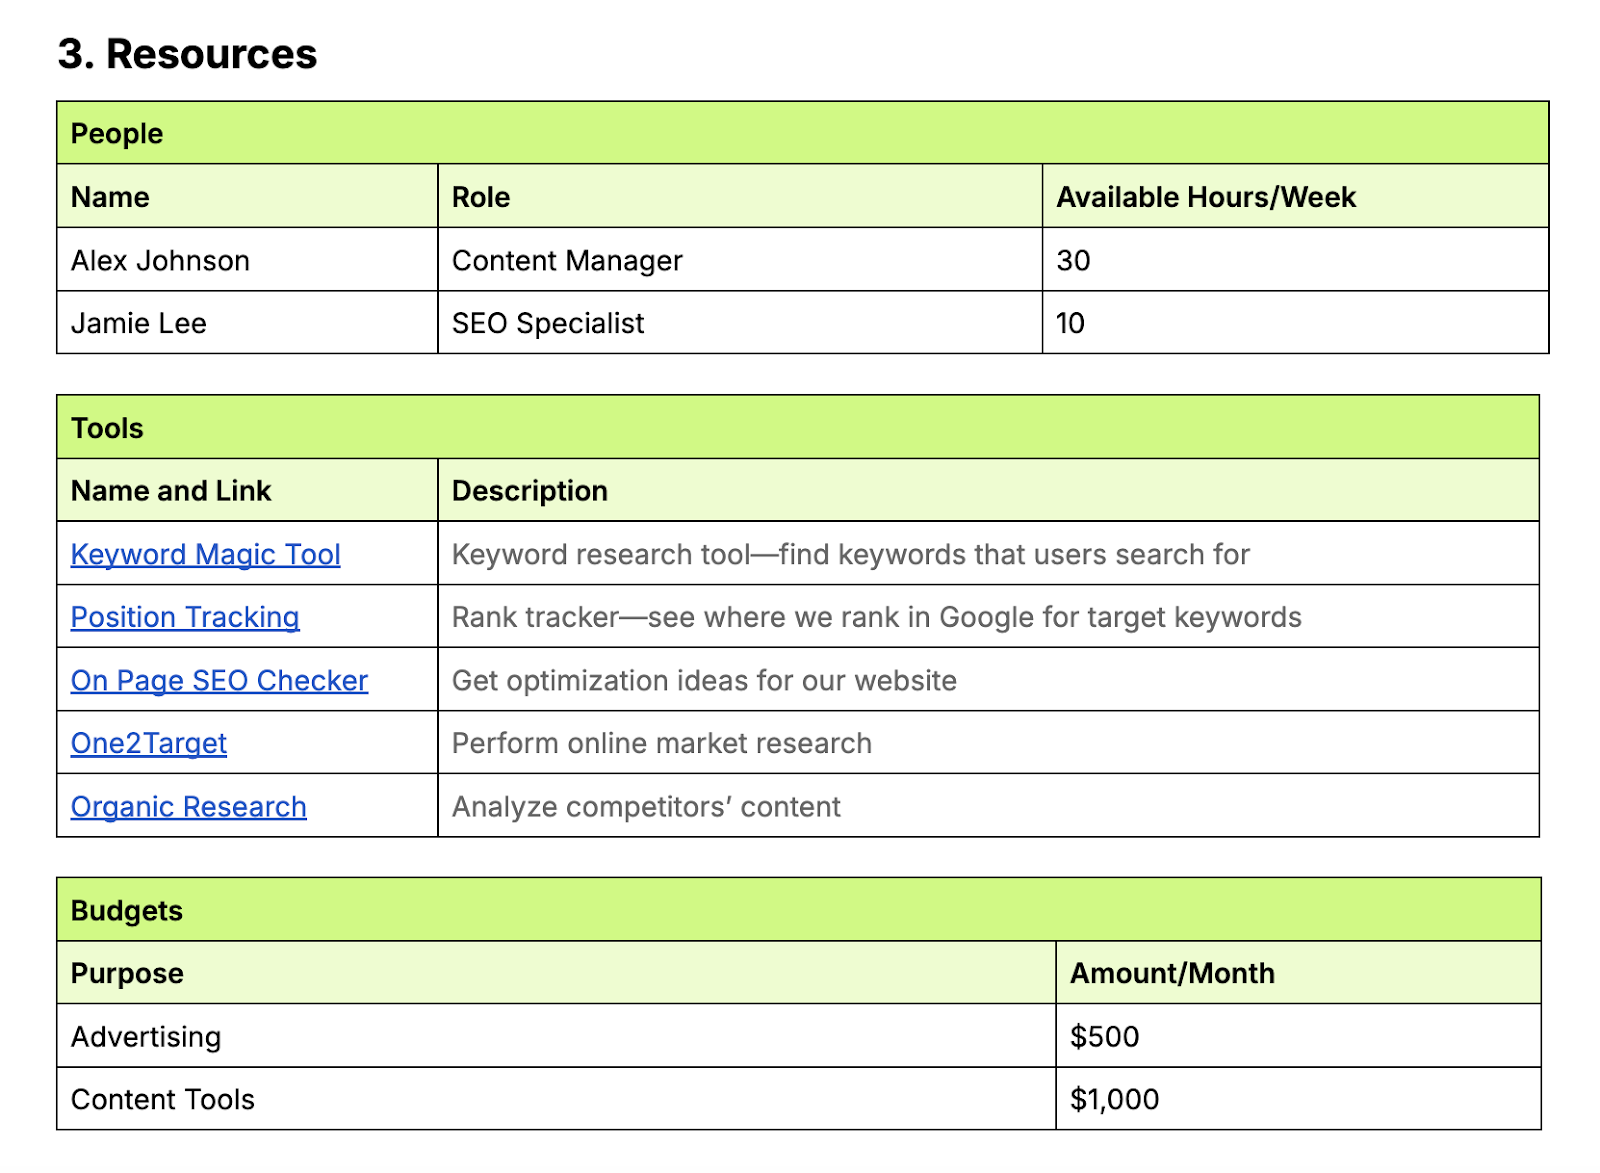Select the Content Tools budget row

click(x=162, y=1099)
